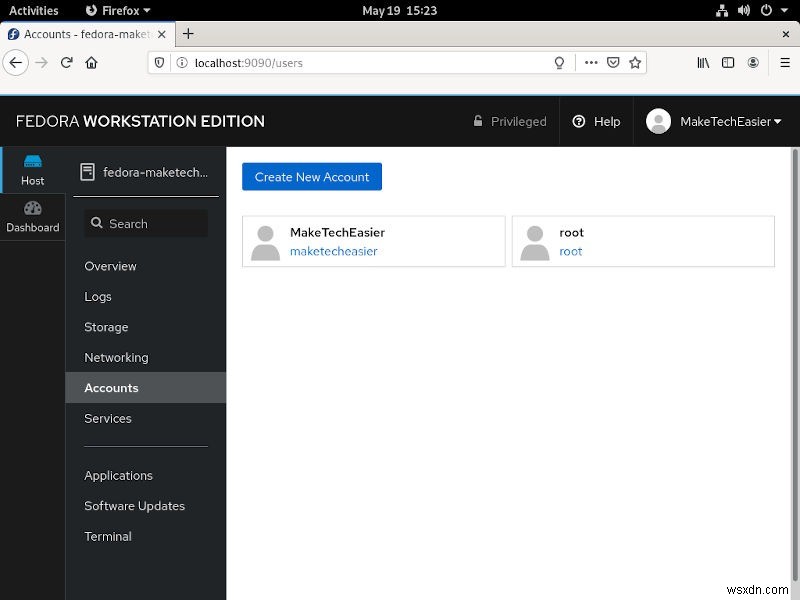800x600 pixels.
Task: Bookmark this page with star icon
Action: [x=635, y=63]
